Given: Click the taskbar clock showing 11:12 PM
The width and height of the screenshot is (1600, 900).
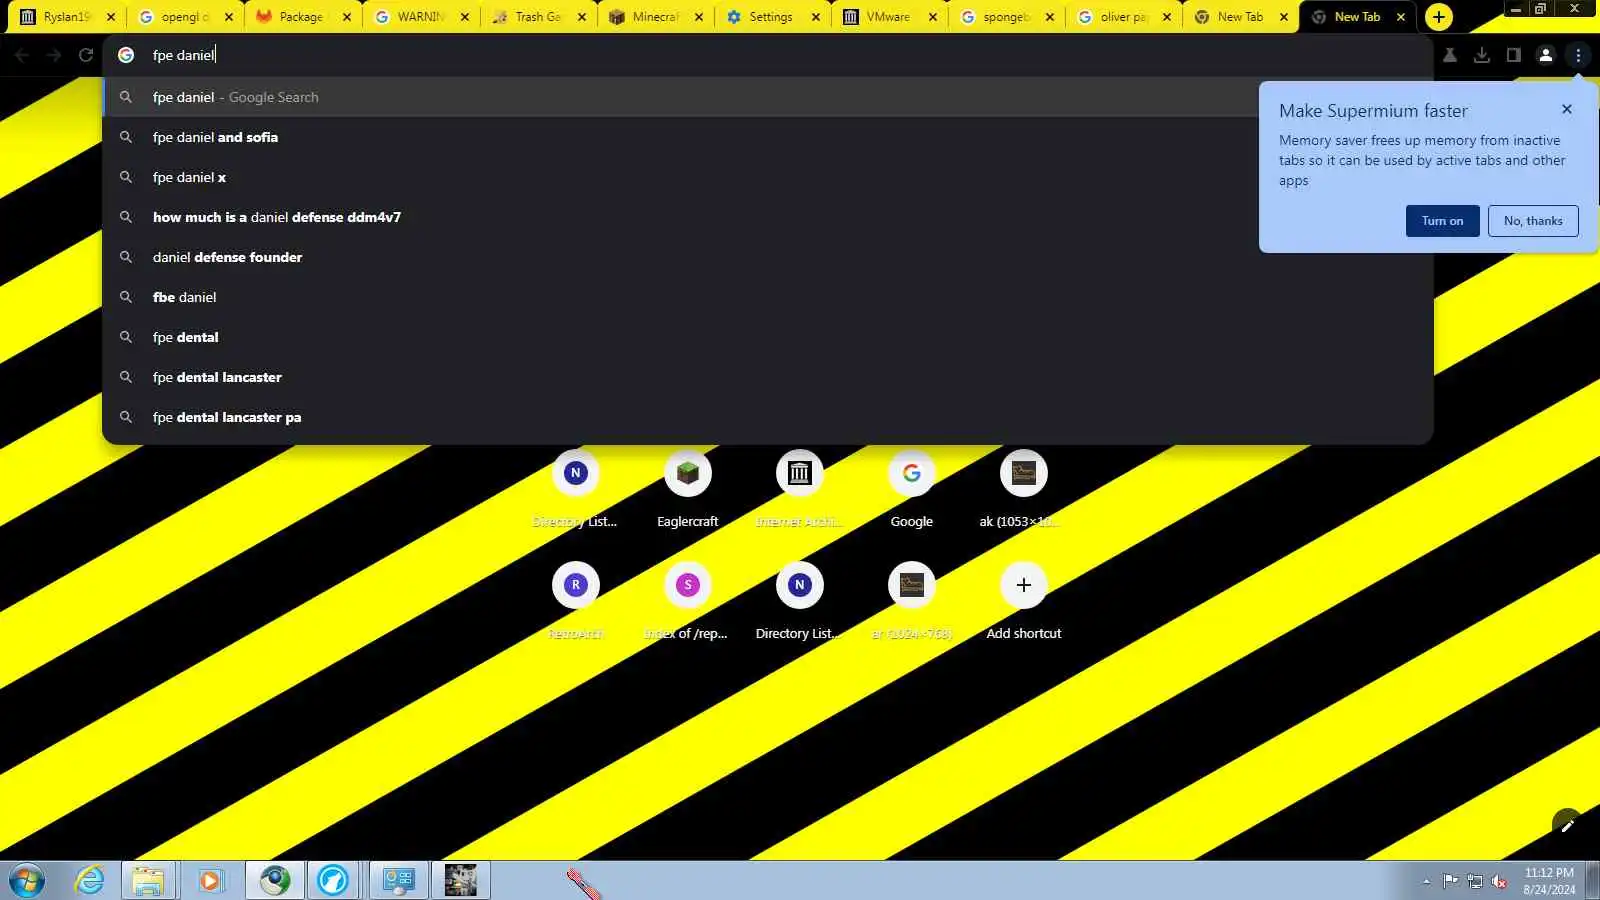Looking at the screenshot, I should (1549, 881).
